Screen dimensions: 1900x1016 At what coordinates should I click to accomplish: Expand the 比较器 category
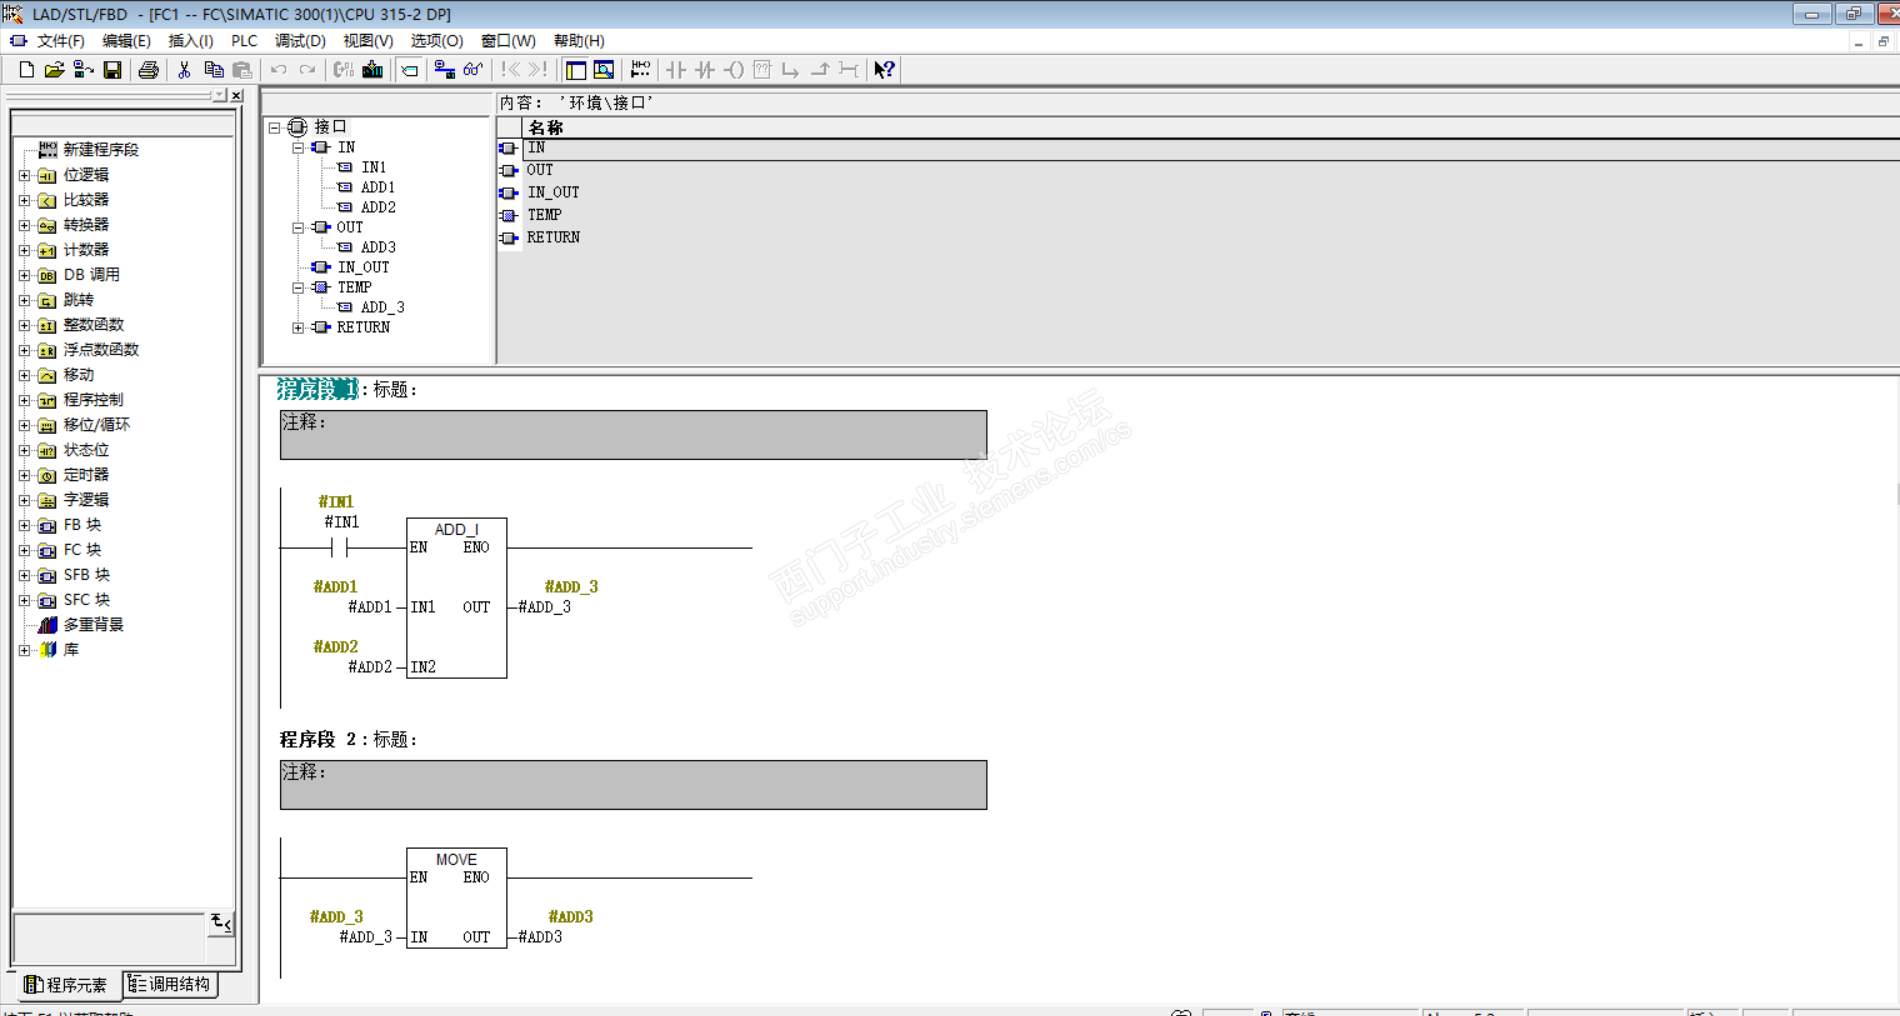click(25, 200)
